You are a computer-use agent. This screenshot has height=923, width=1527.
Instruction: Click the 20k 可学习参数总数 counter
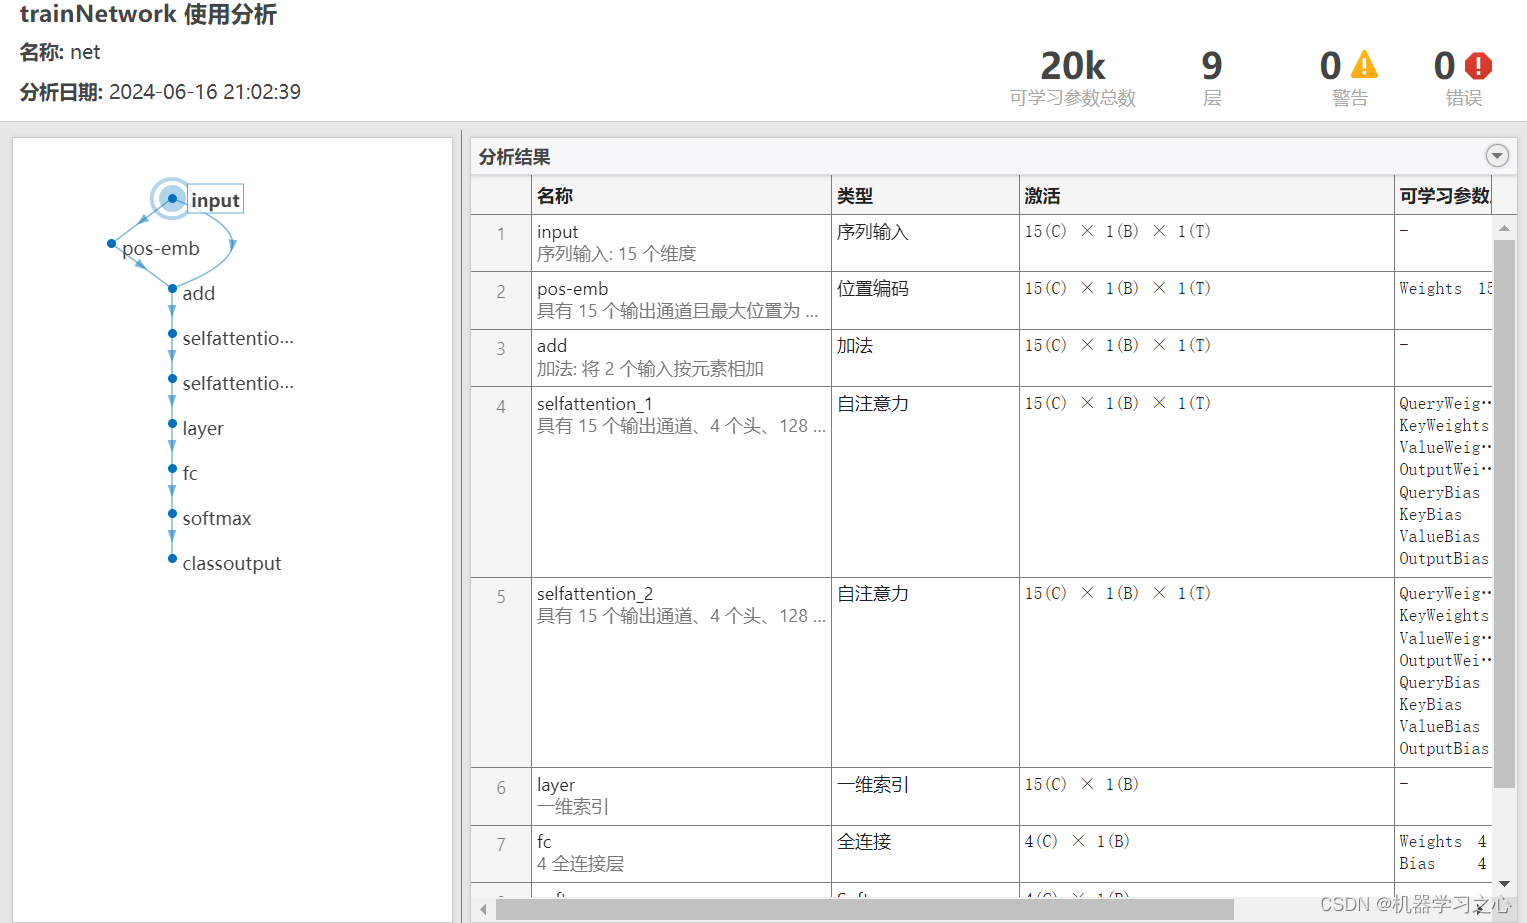coord(1073,78)
